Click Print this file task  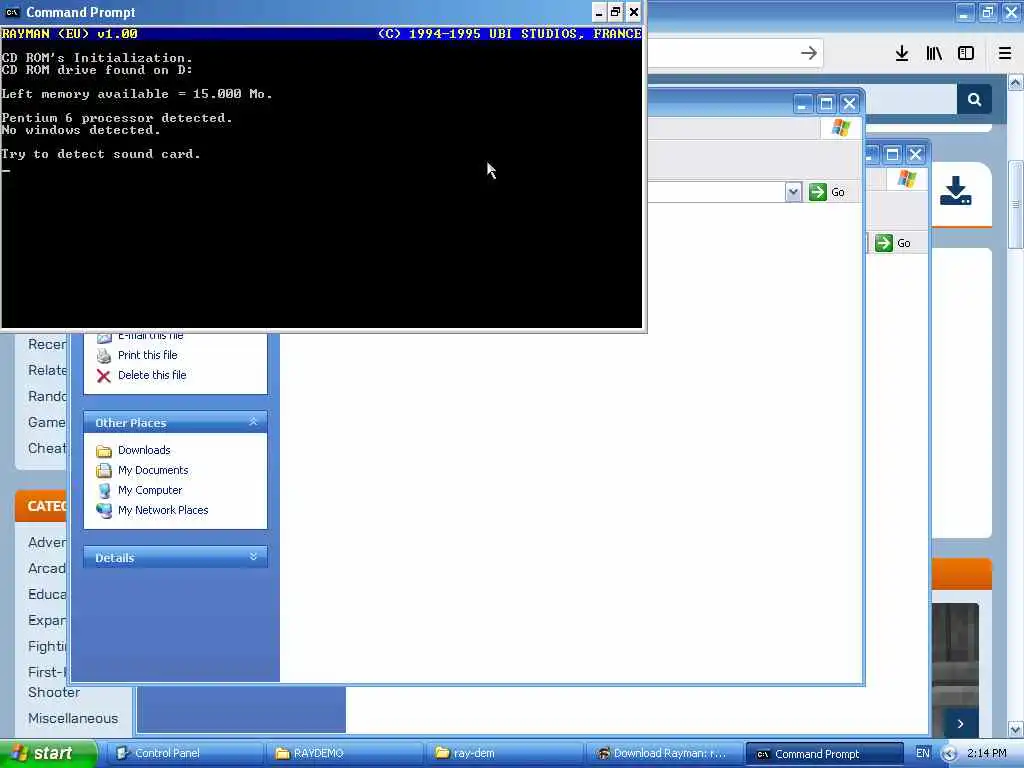point(148,355)
